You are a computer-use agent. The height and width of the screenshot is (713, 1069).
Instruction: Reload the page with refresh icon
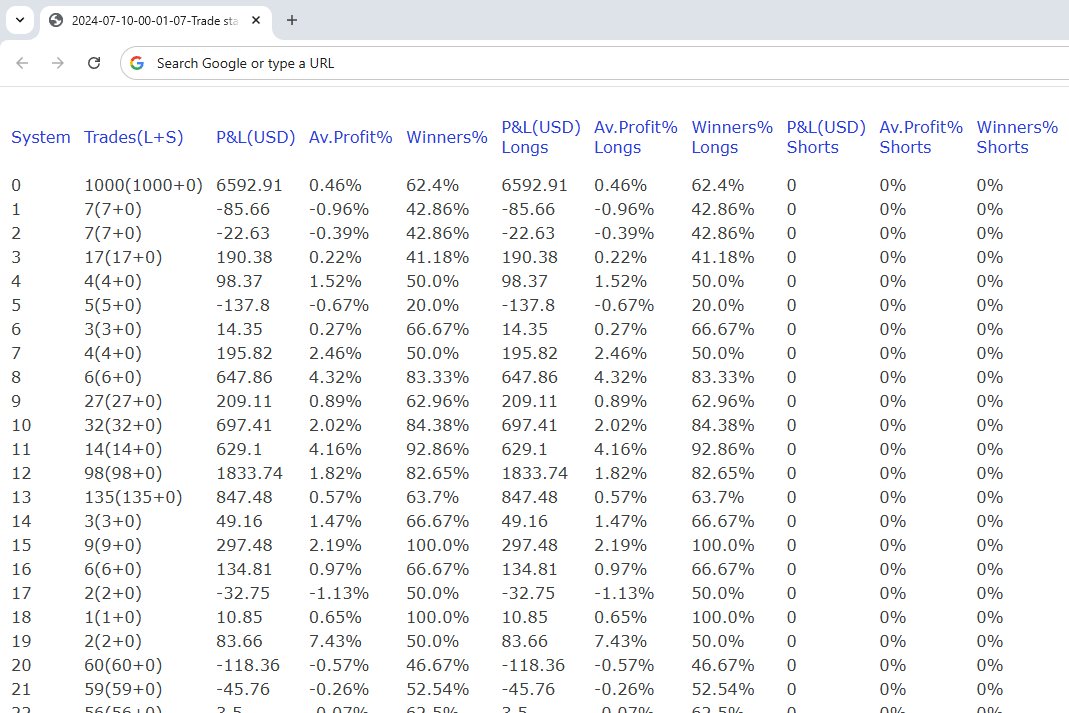94,63
